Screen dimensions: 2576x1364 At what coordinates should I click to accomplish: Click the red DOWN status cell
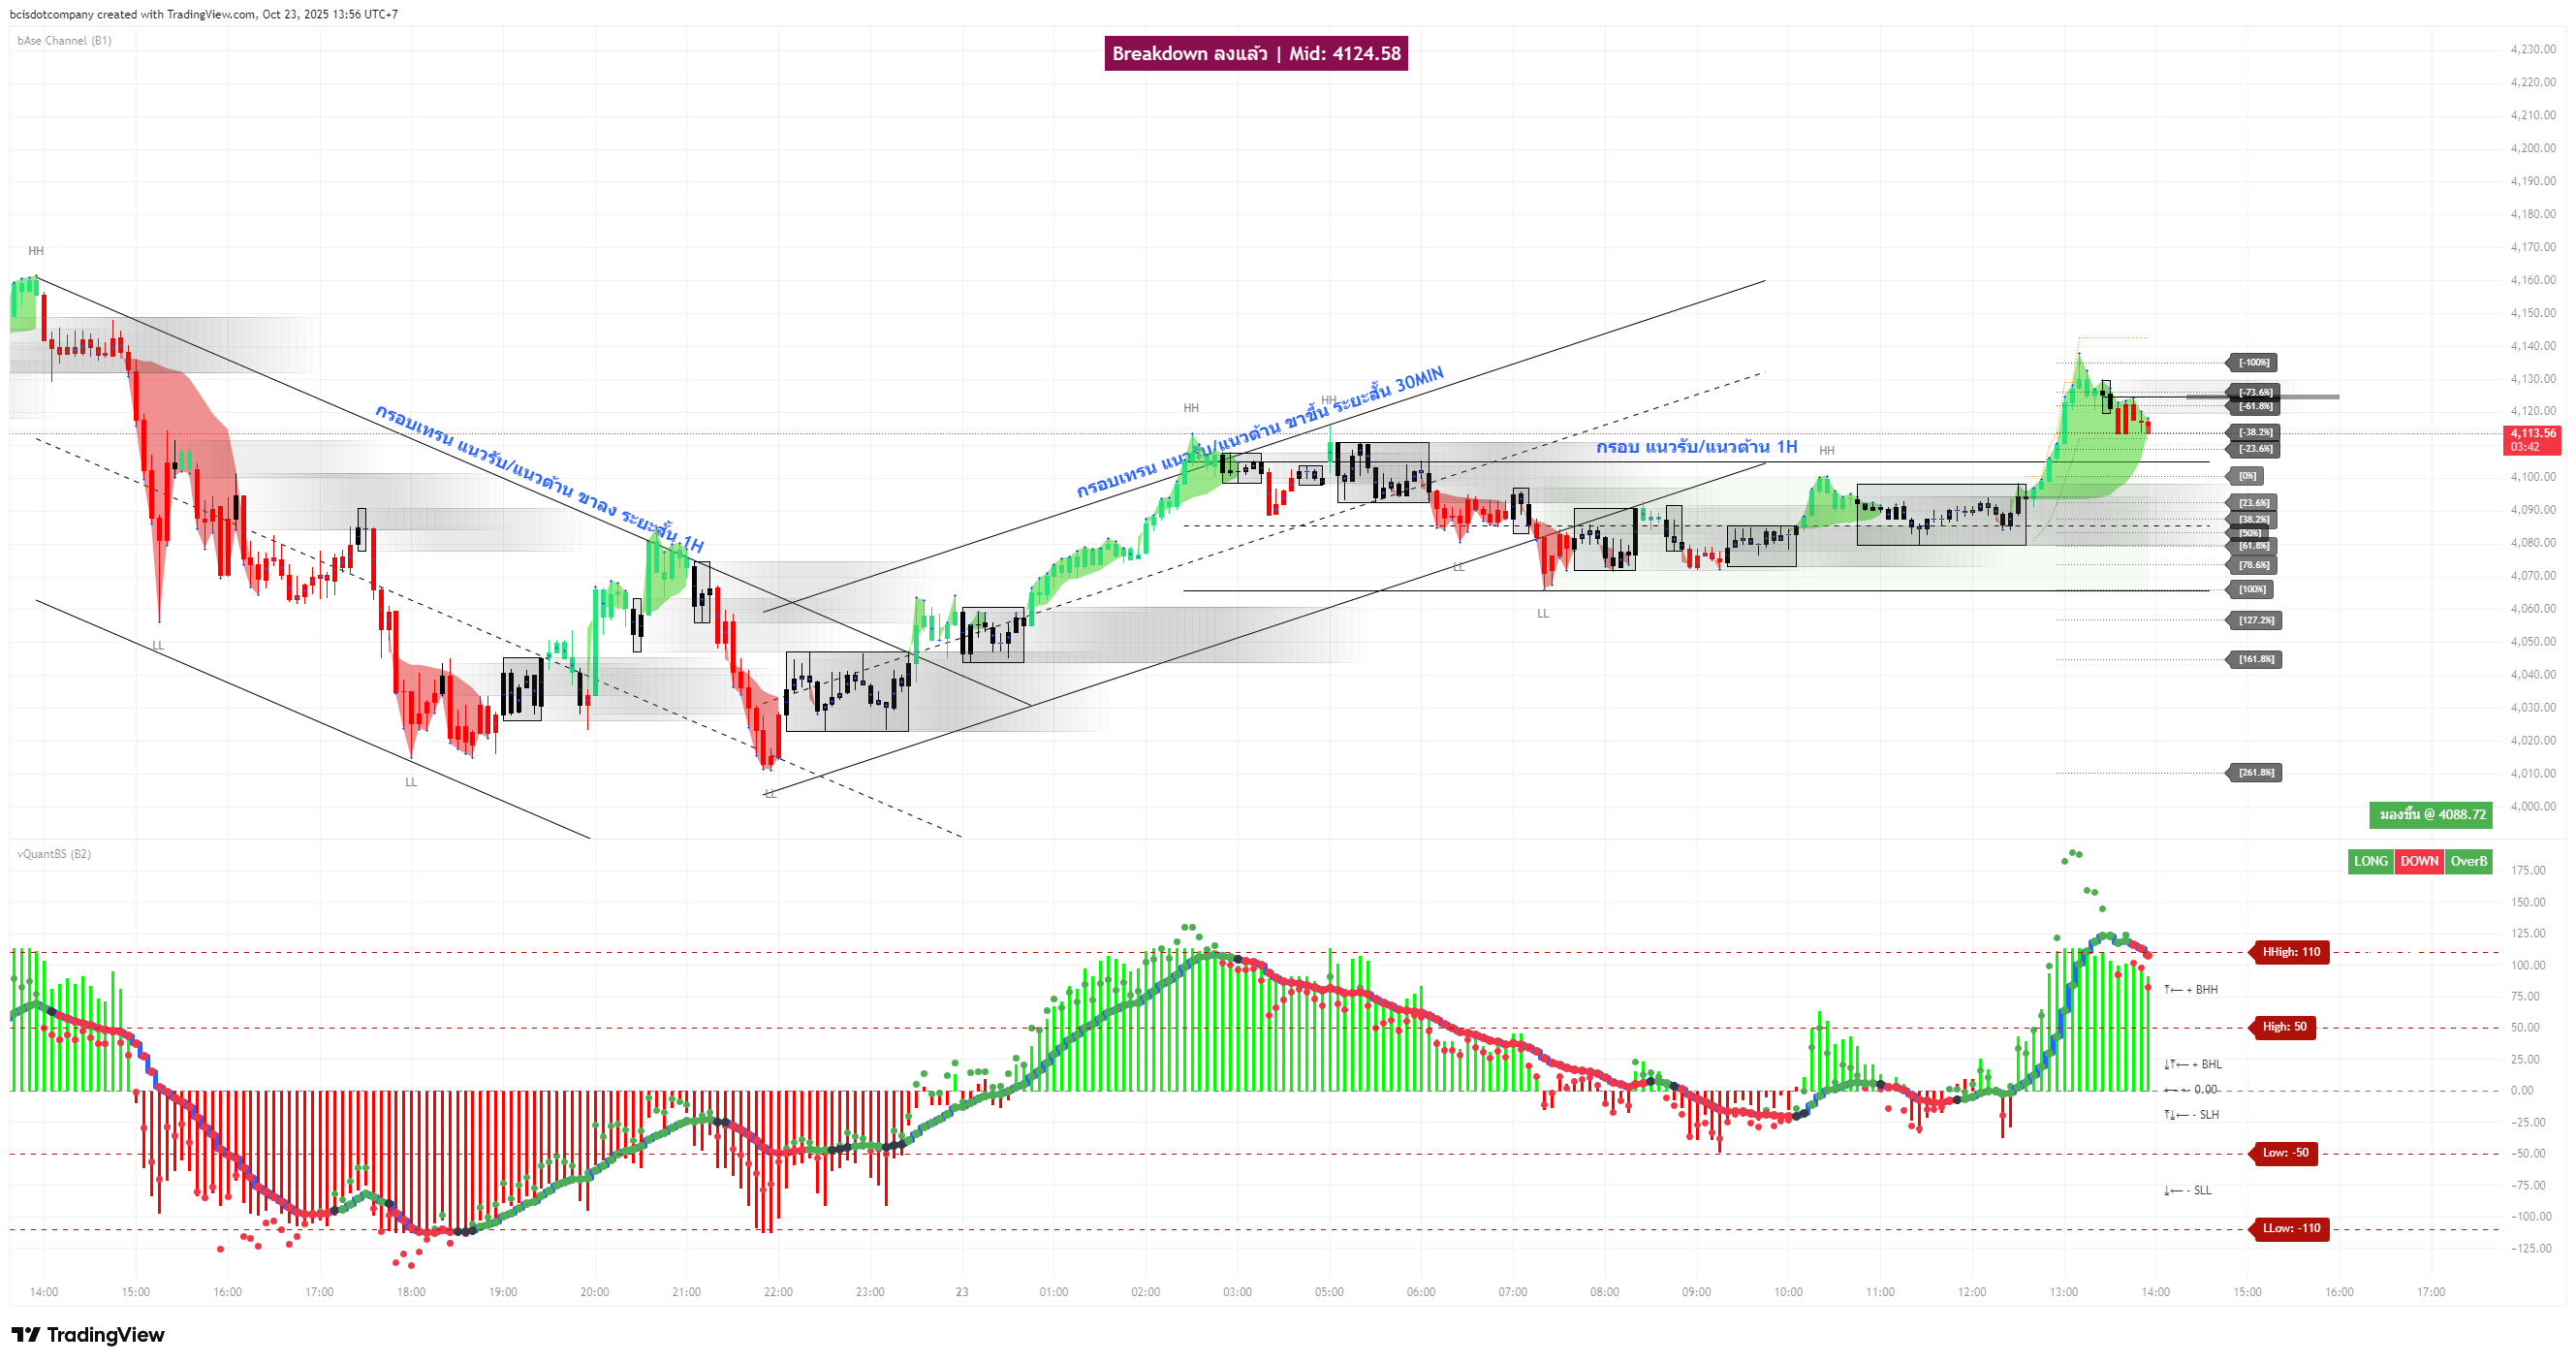coord(2419,861)
